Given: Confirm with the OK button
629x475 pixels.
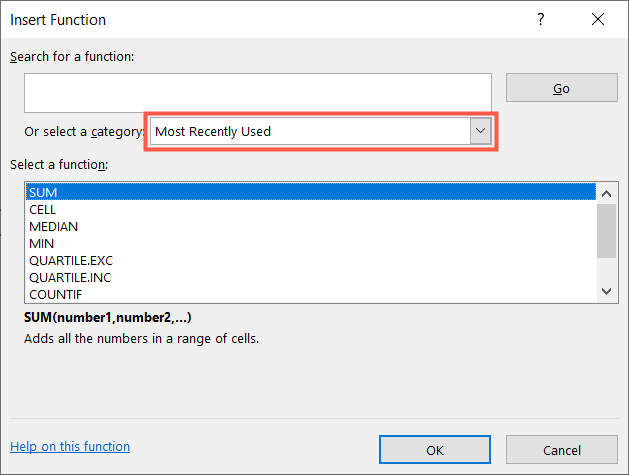Looking at the screenshot, I should point(435,450).
